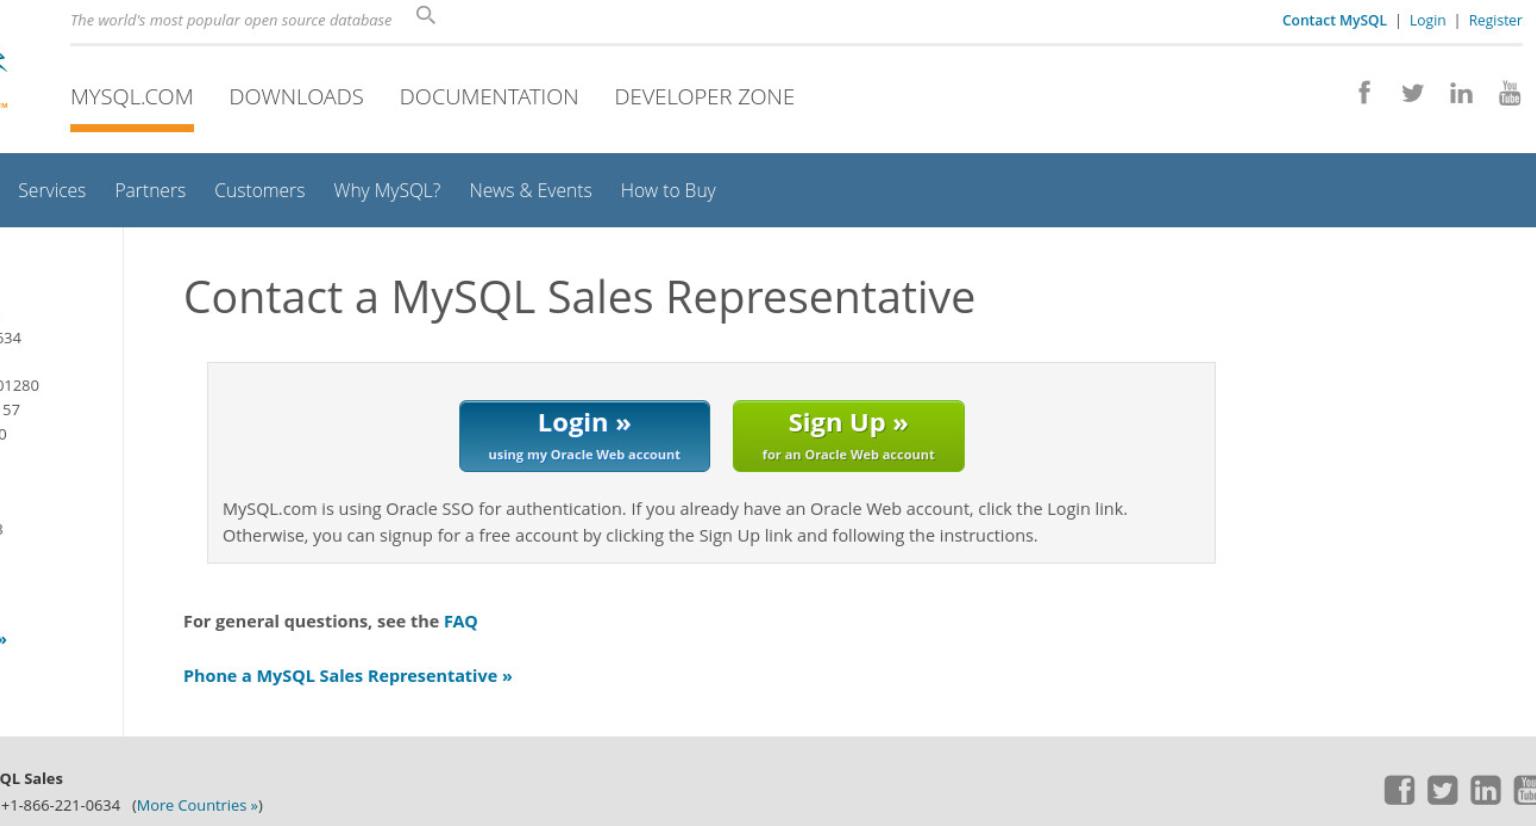Click the footer Facebook icon

point(1400,790)
